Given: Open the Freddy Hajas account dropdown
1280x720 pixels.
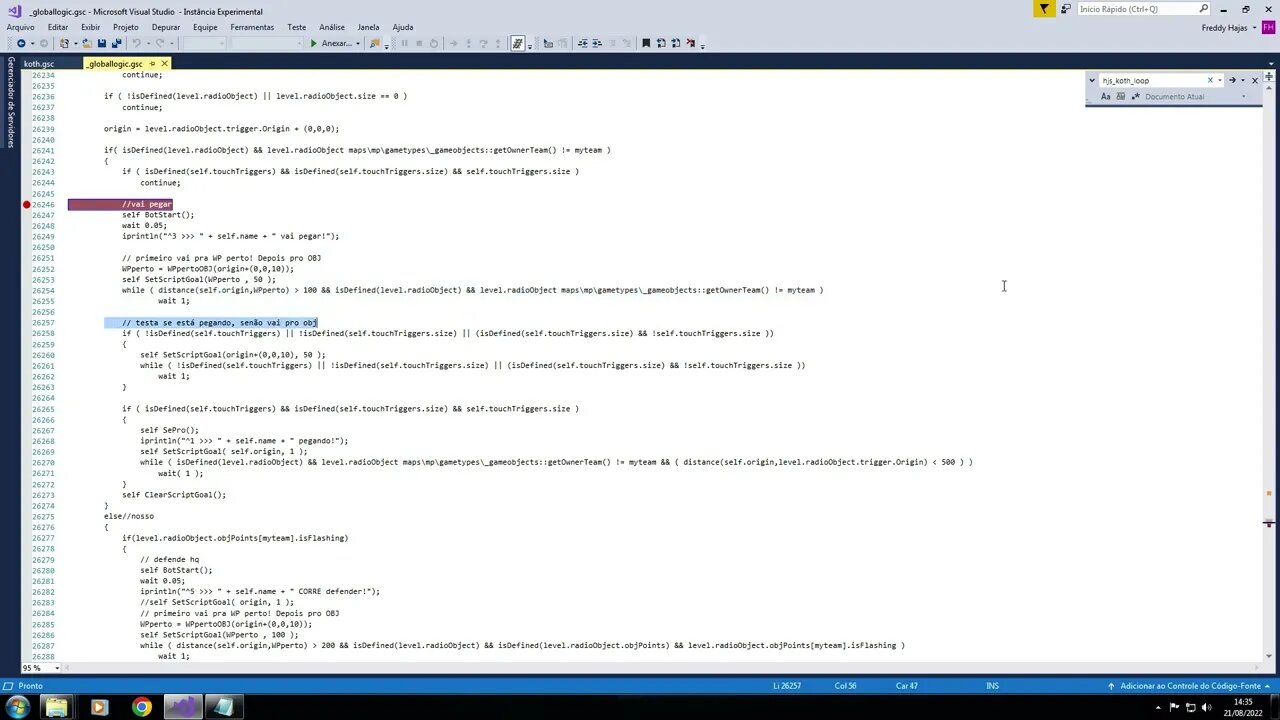Looking at the screenshot, I should point(1255,28).
